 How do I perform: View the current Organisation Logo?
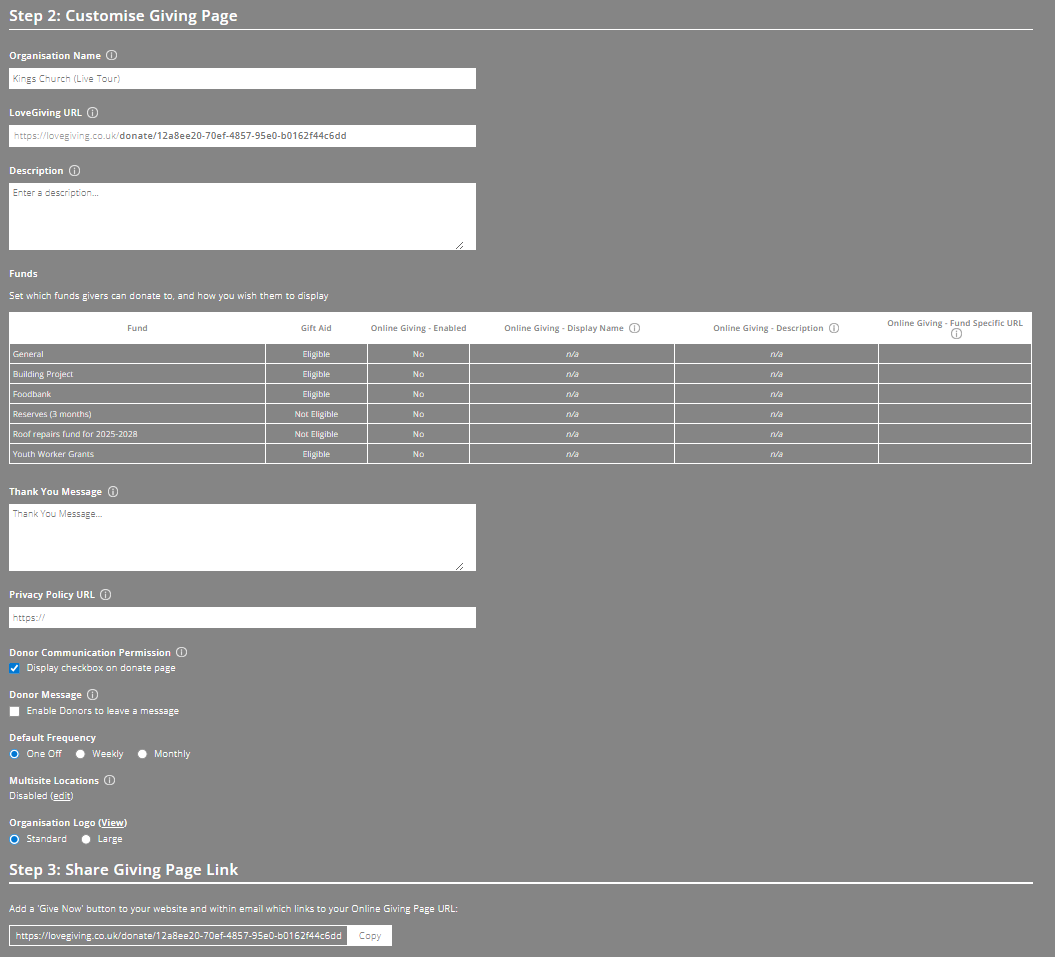[x=112, y=822]
